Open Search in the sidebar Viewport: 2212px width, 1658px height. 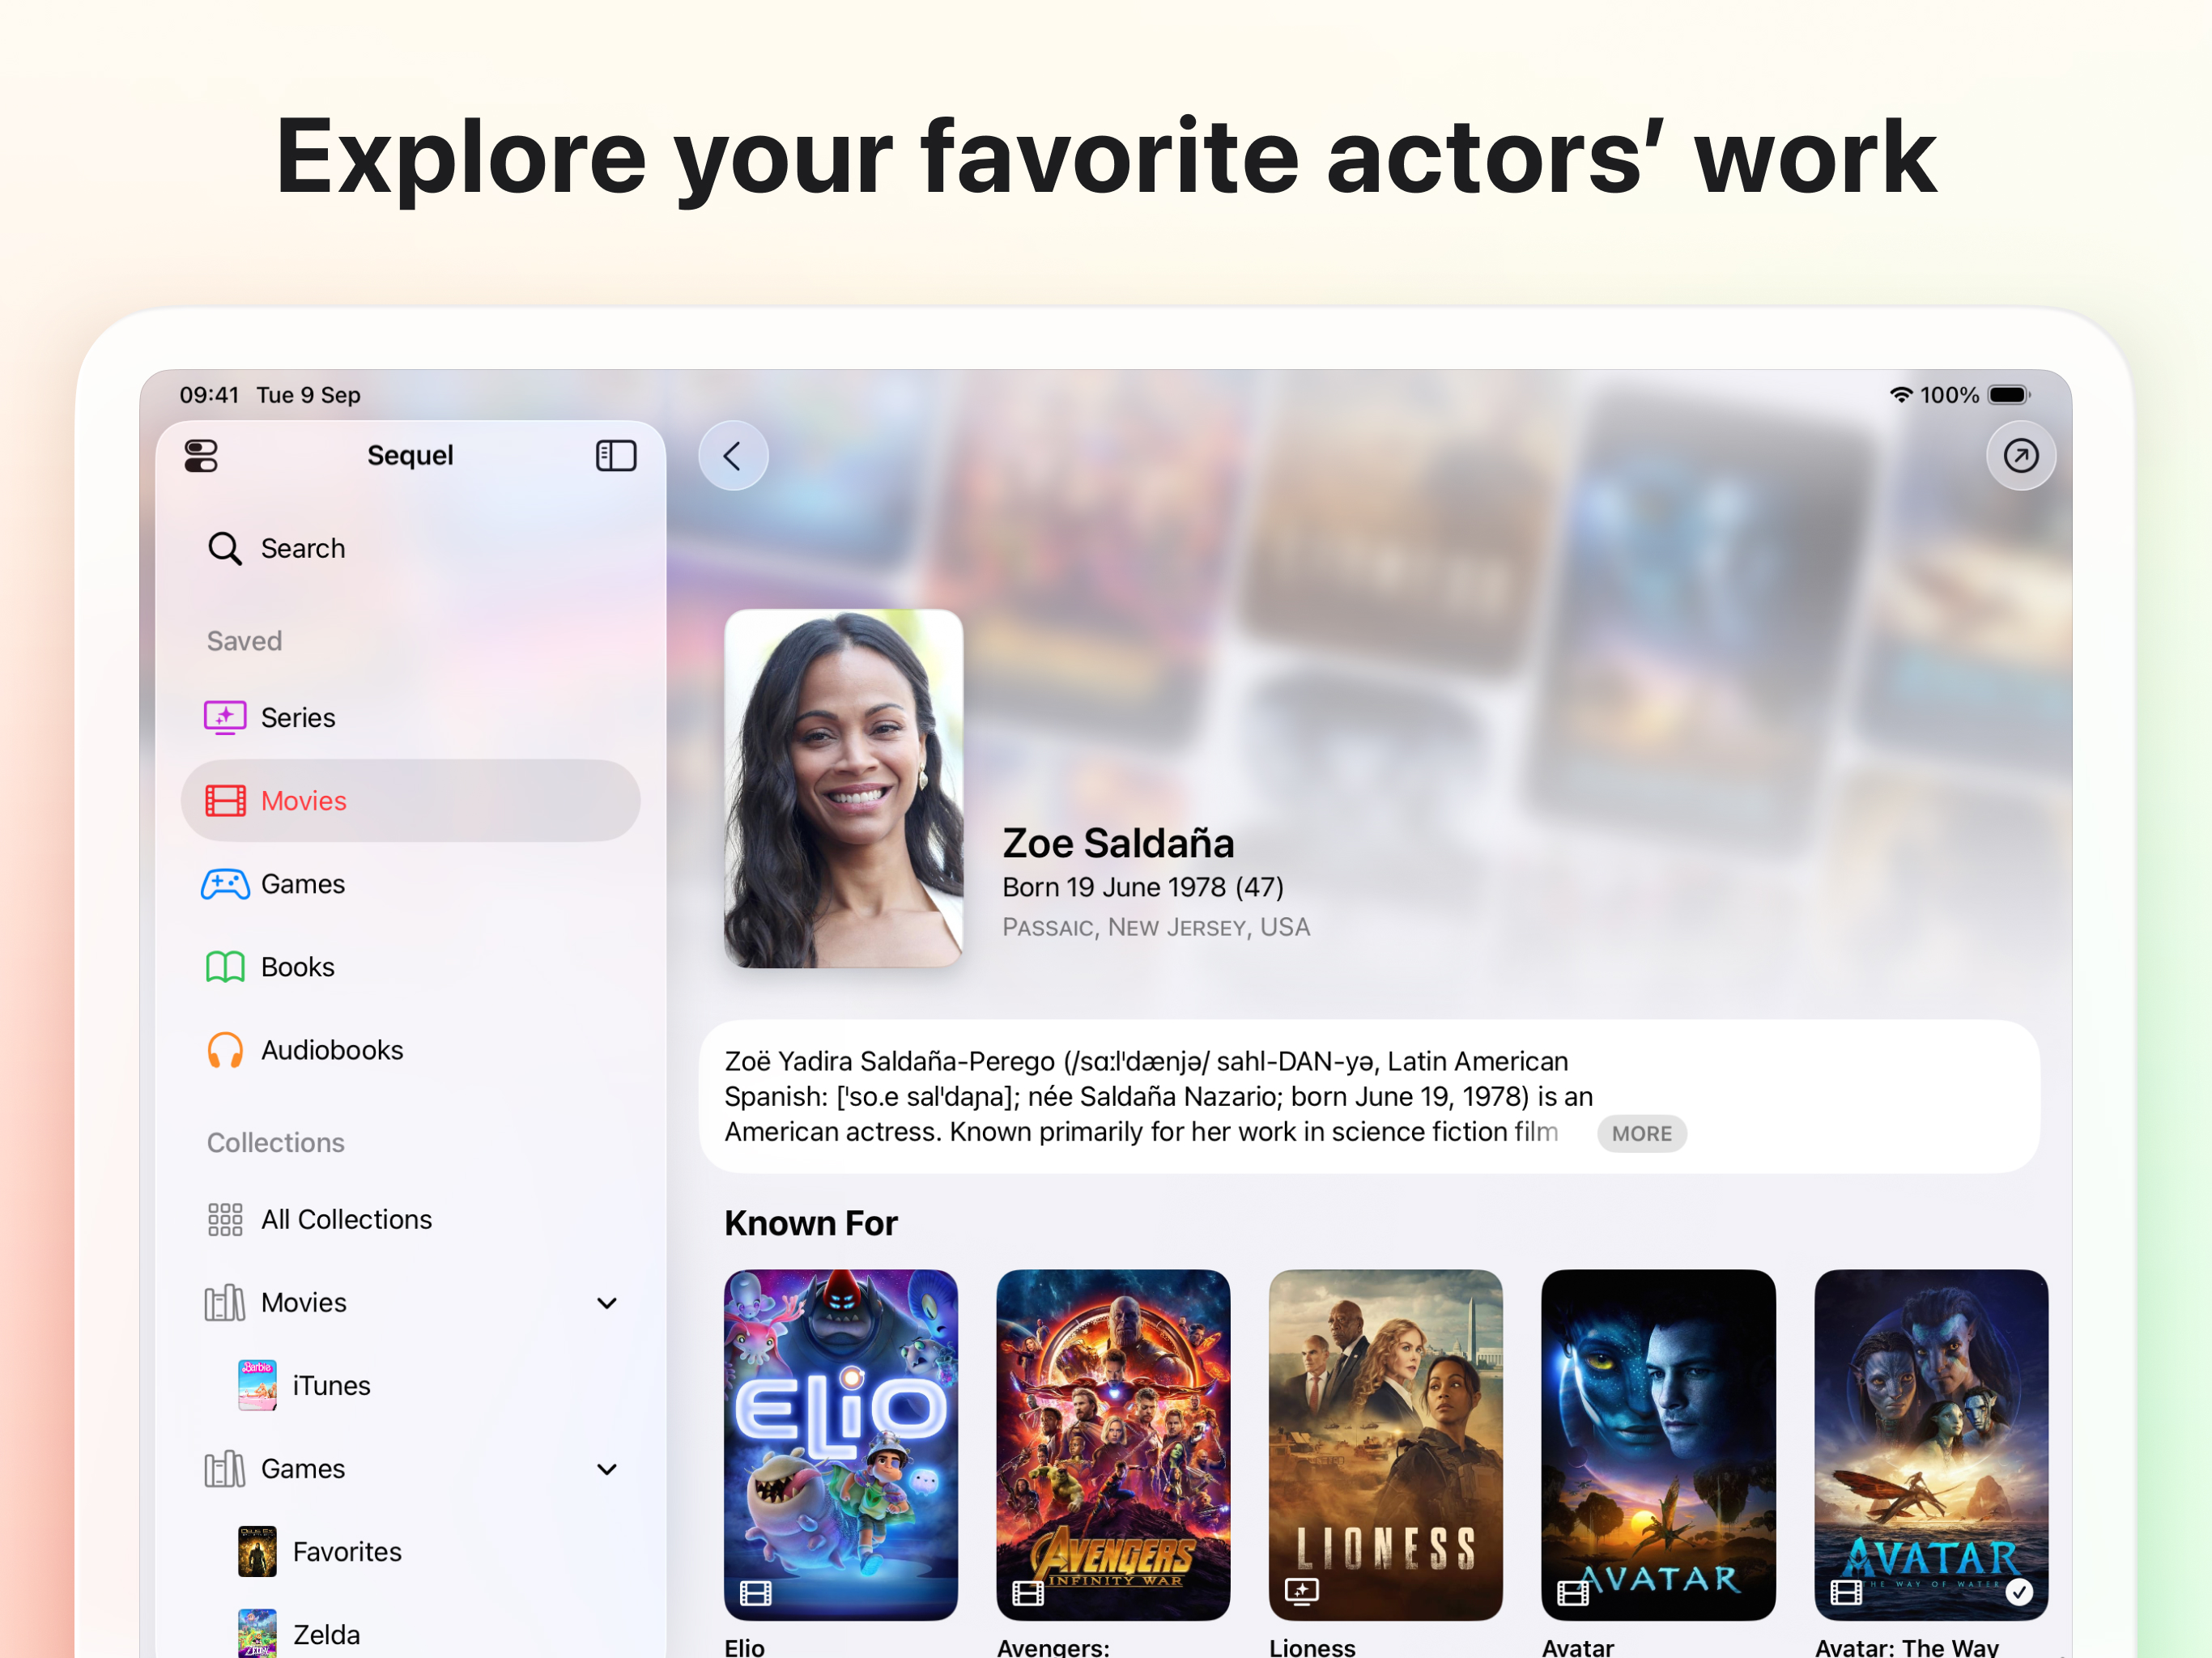[410, 548]
